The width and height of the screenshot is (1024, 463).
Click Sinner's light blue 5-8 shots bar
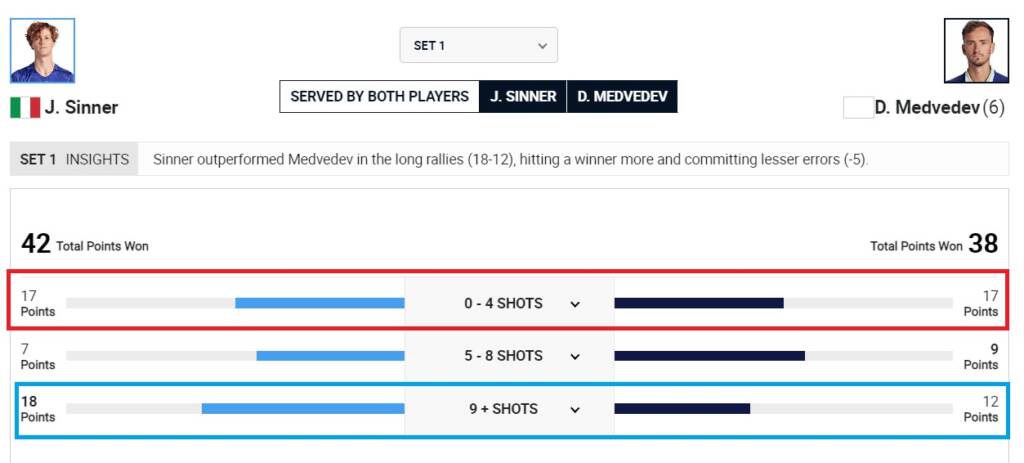330,355
